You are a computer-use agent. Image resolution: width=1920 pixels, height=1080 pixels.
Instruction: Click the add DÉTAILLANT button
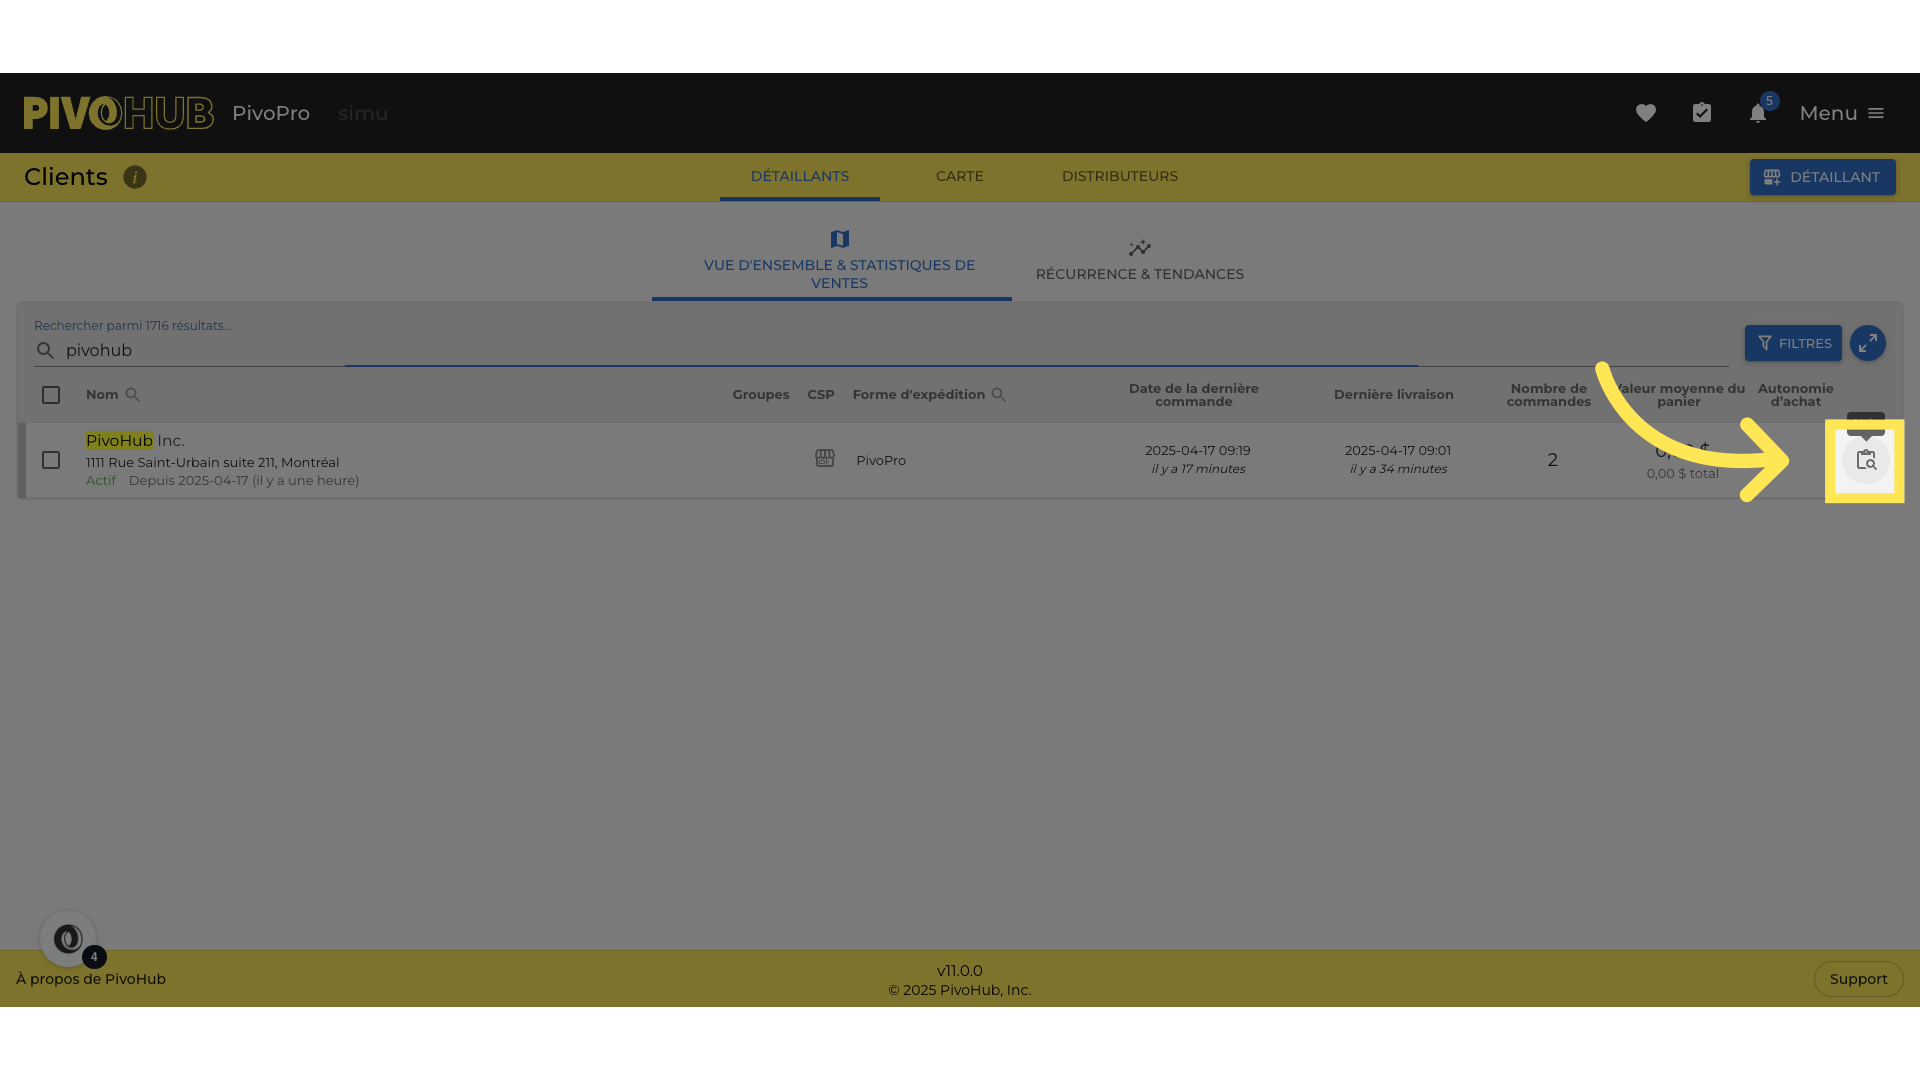(x=1821, y=177)
